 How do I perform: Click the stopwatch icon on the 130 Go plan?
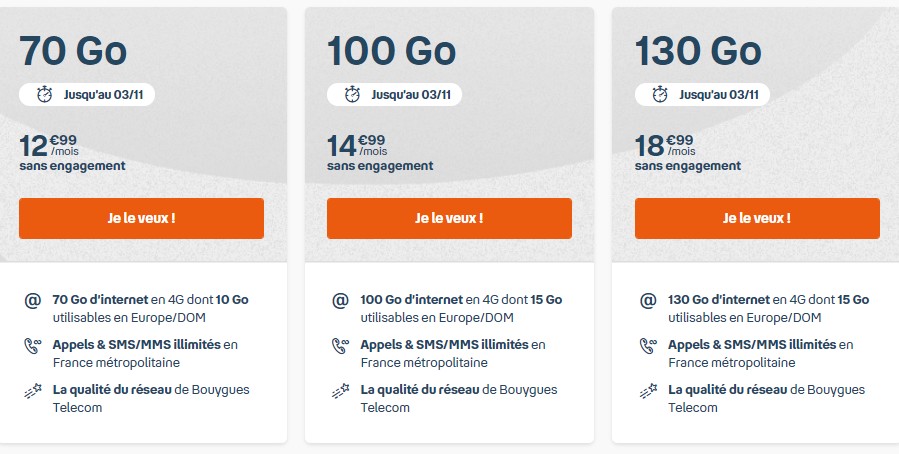pos(661,95)
